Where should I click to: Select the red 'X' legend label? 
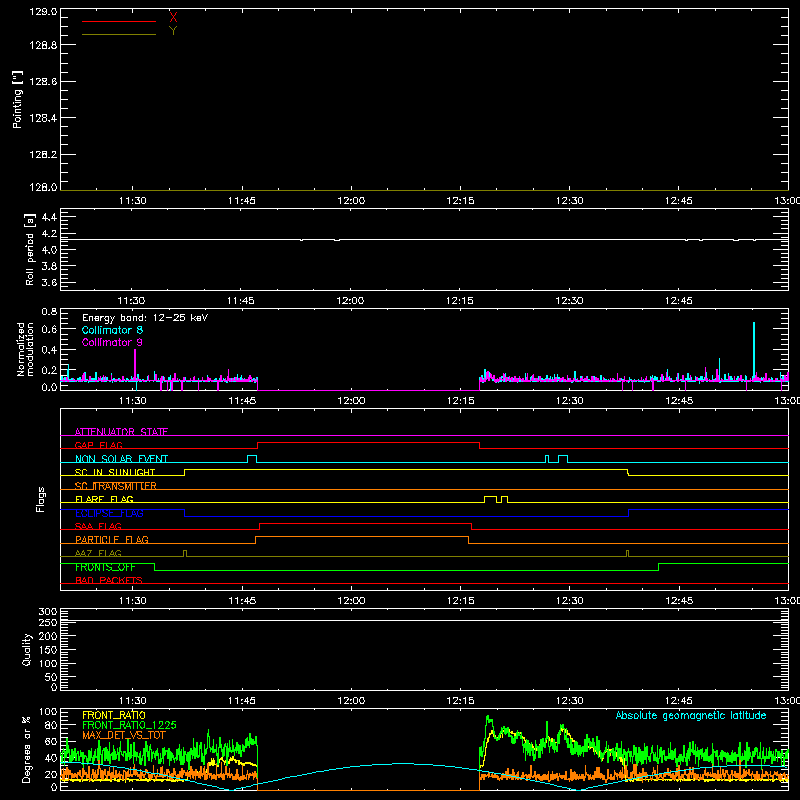[x=173, y=18]
